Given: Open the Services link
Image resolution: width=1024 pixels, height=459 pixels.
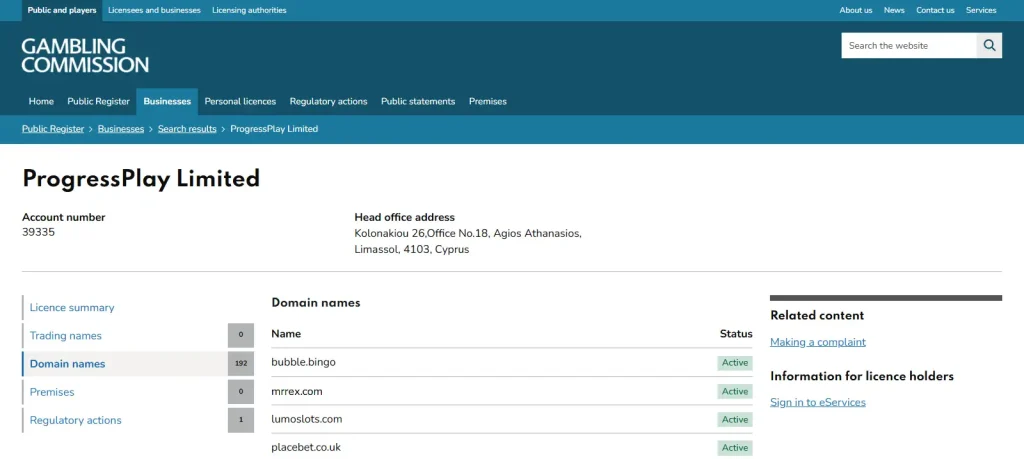Looking at the screenshot, I should tap(981, 10).
